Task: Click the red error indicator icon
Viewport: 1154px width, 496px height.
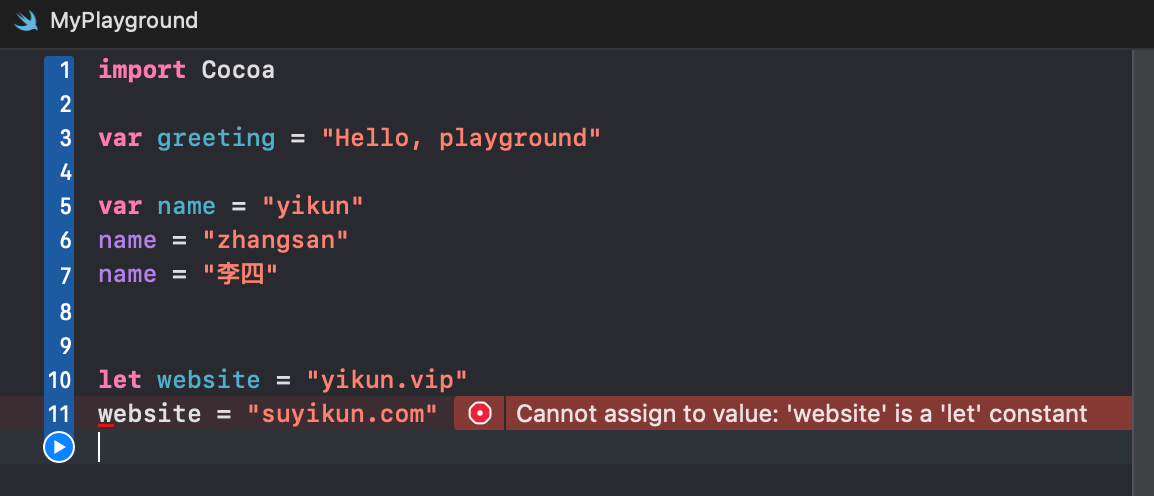Action: pos(480,413)
